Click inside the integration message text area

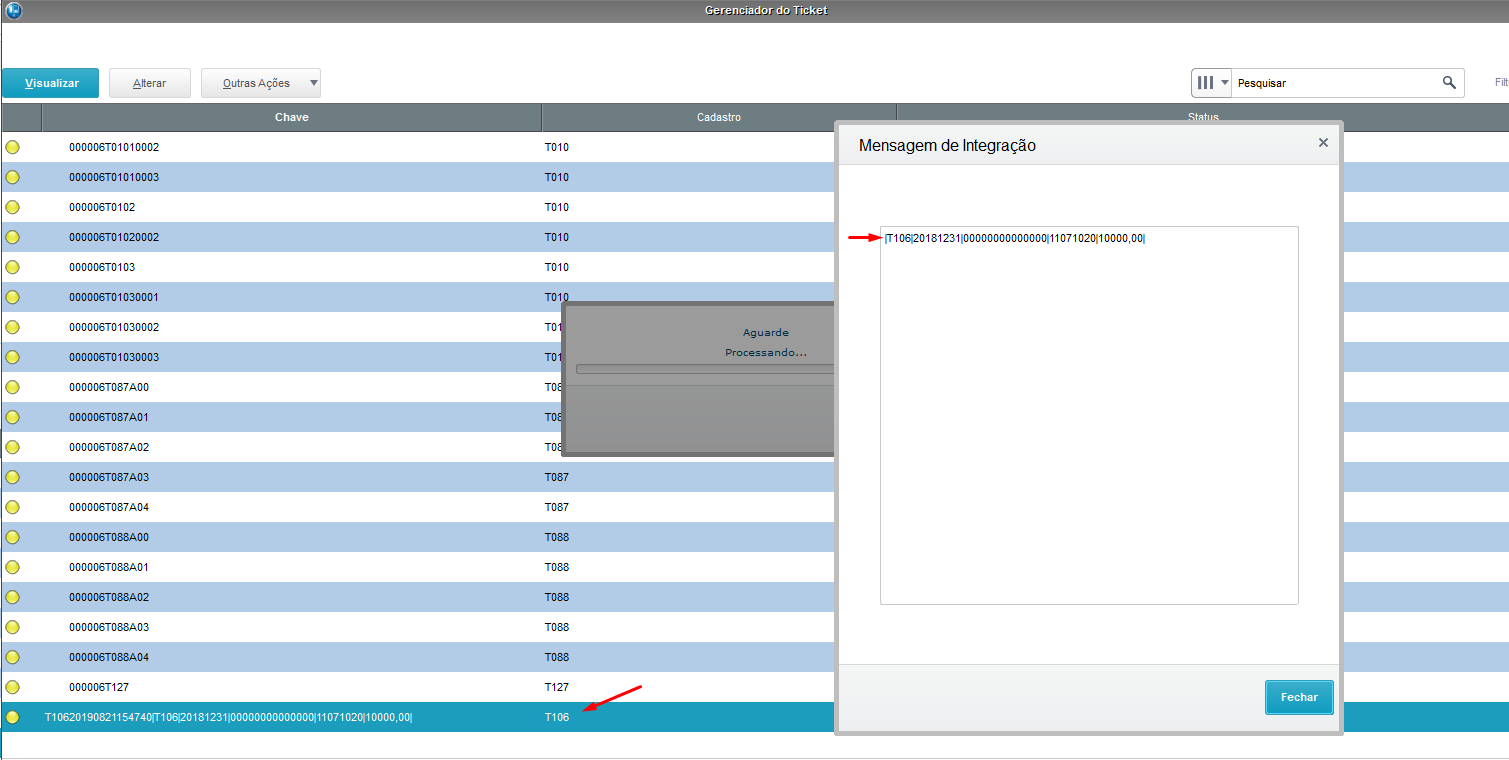tap(1089, 415)
